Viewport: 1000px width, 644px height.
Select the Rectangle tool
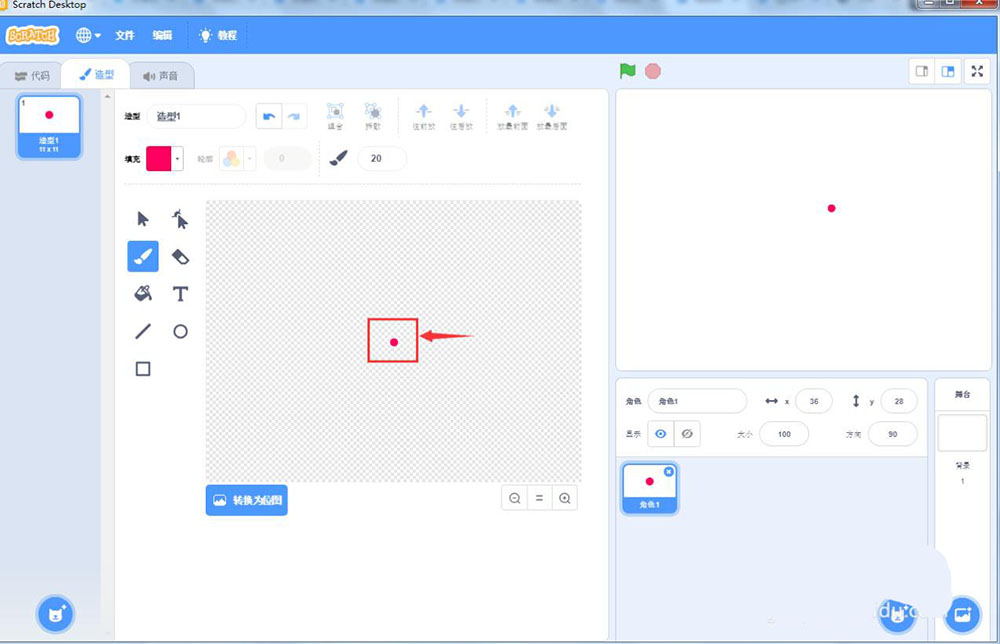143,369
